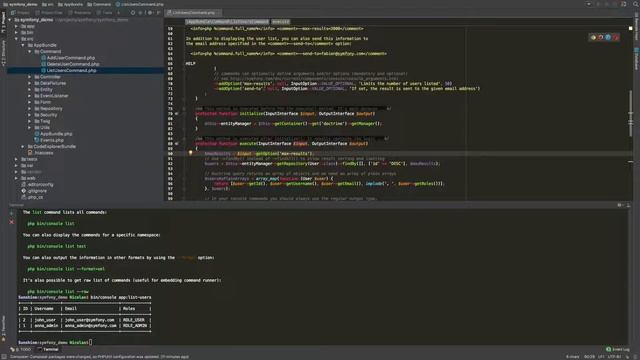
Task: Open the Remote Host side tool window
Action: click(636, 25)
